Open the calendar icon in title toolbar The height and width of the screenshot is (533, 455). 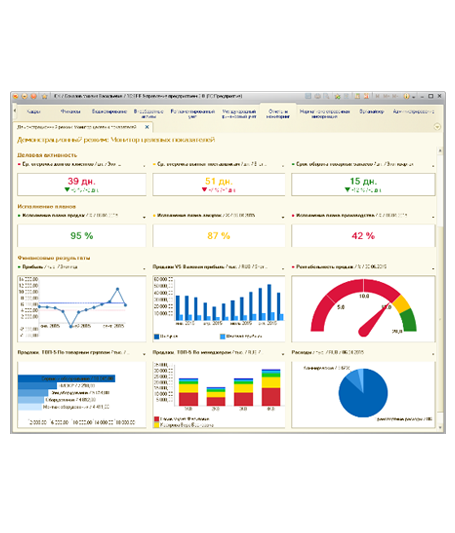357,97
